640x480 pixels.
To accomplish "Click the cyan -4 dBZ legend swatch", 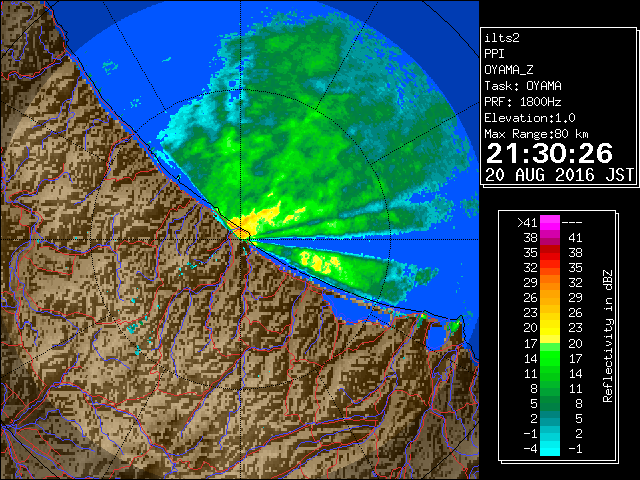I will [550, 449].
